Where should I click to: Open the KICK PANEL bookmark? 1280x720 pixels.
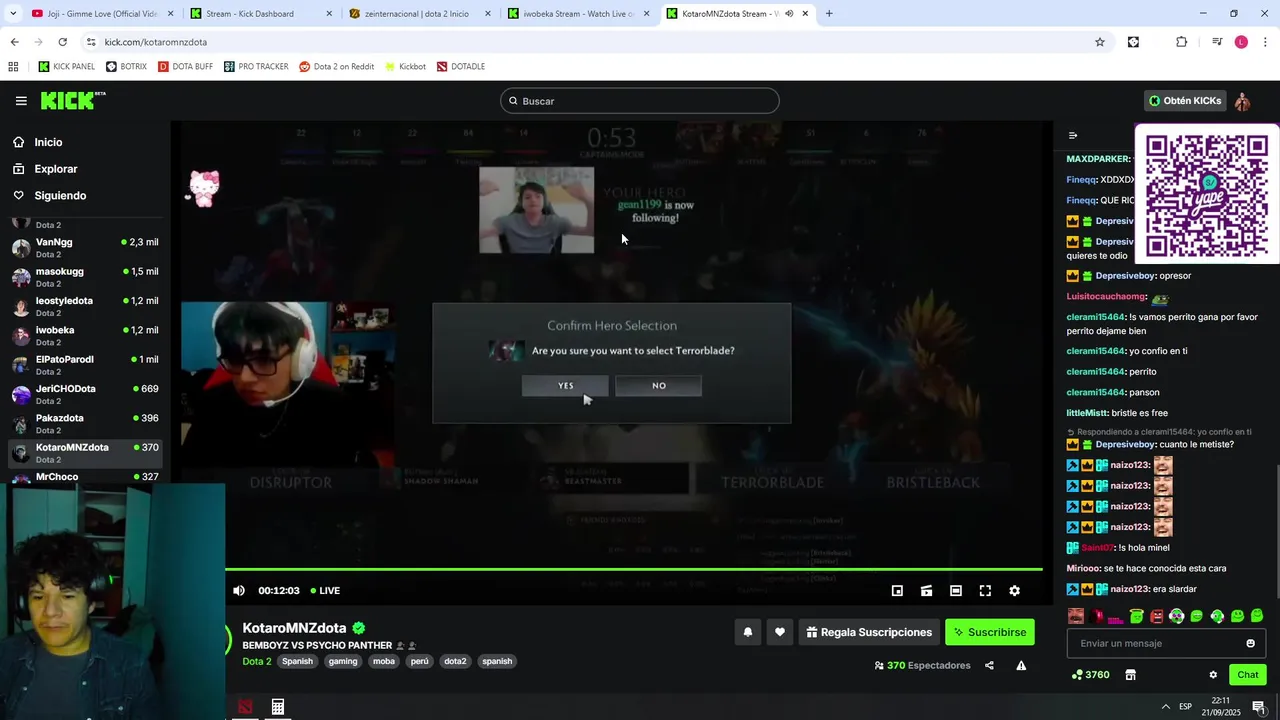(x=66, y=67)
